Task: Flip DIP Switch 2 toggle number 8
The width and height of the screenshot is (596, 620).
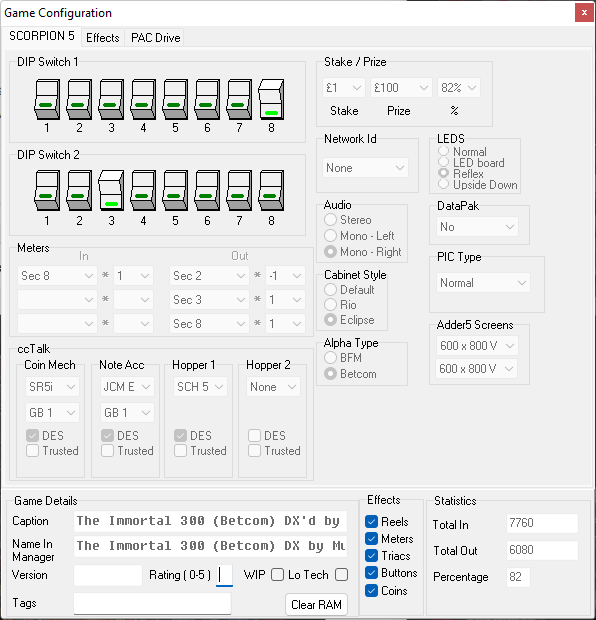Action: 271,191
